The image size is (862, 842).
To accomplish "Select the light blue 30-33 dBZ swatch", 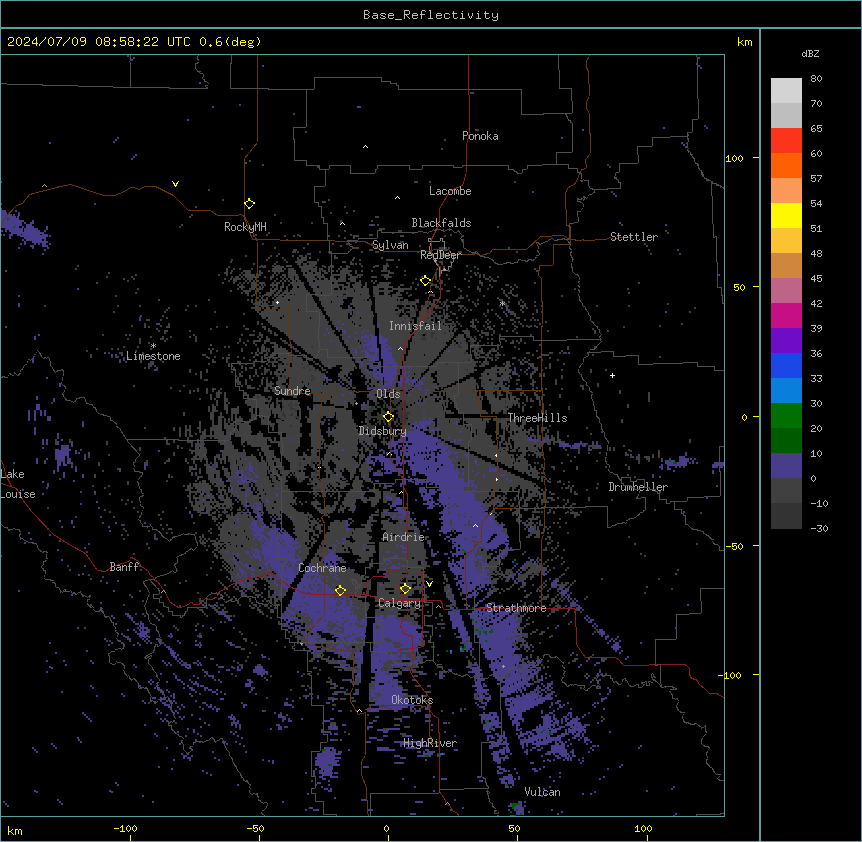I will pos(786,391).
